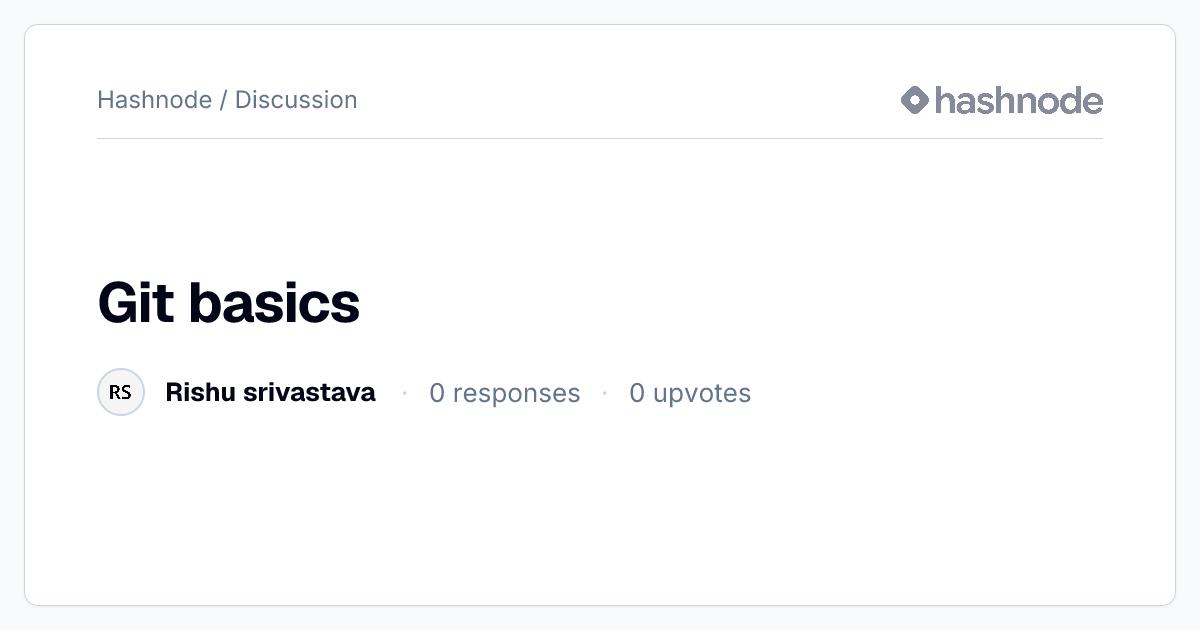Viewport: 1200px width, 630px height.
Task: Click the zero digit beside upvotes
Action: (x=637, y=393)
